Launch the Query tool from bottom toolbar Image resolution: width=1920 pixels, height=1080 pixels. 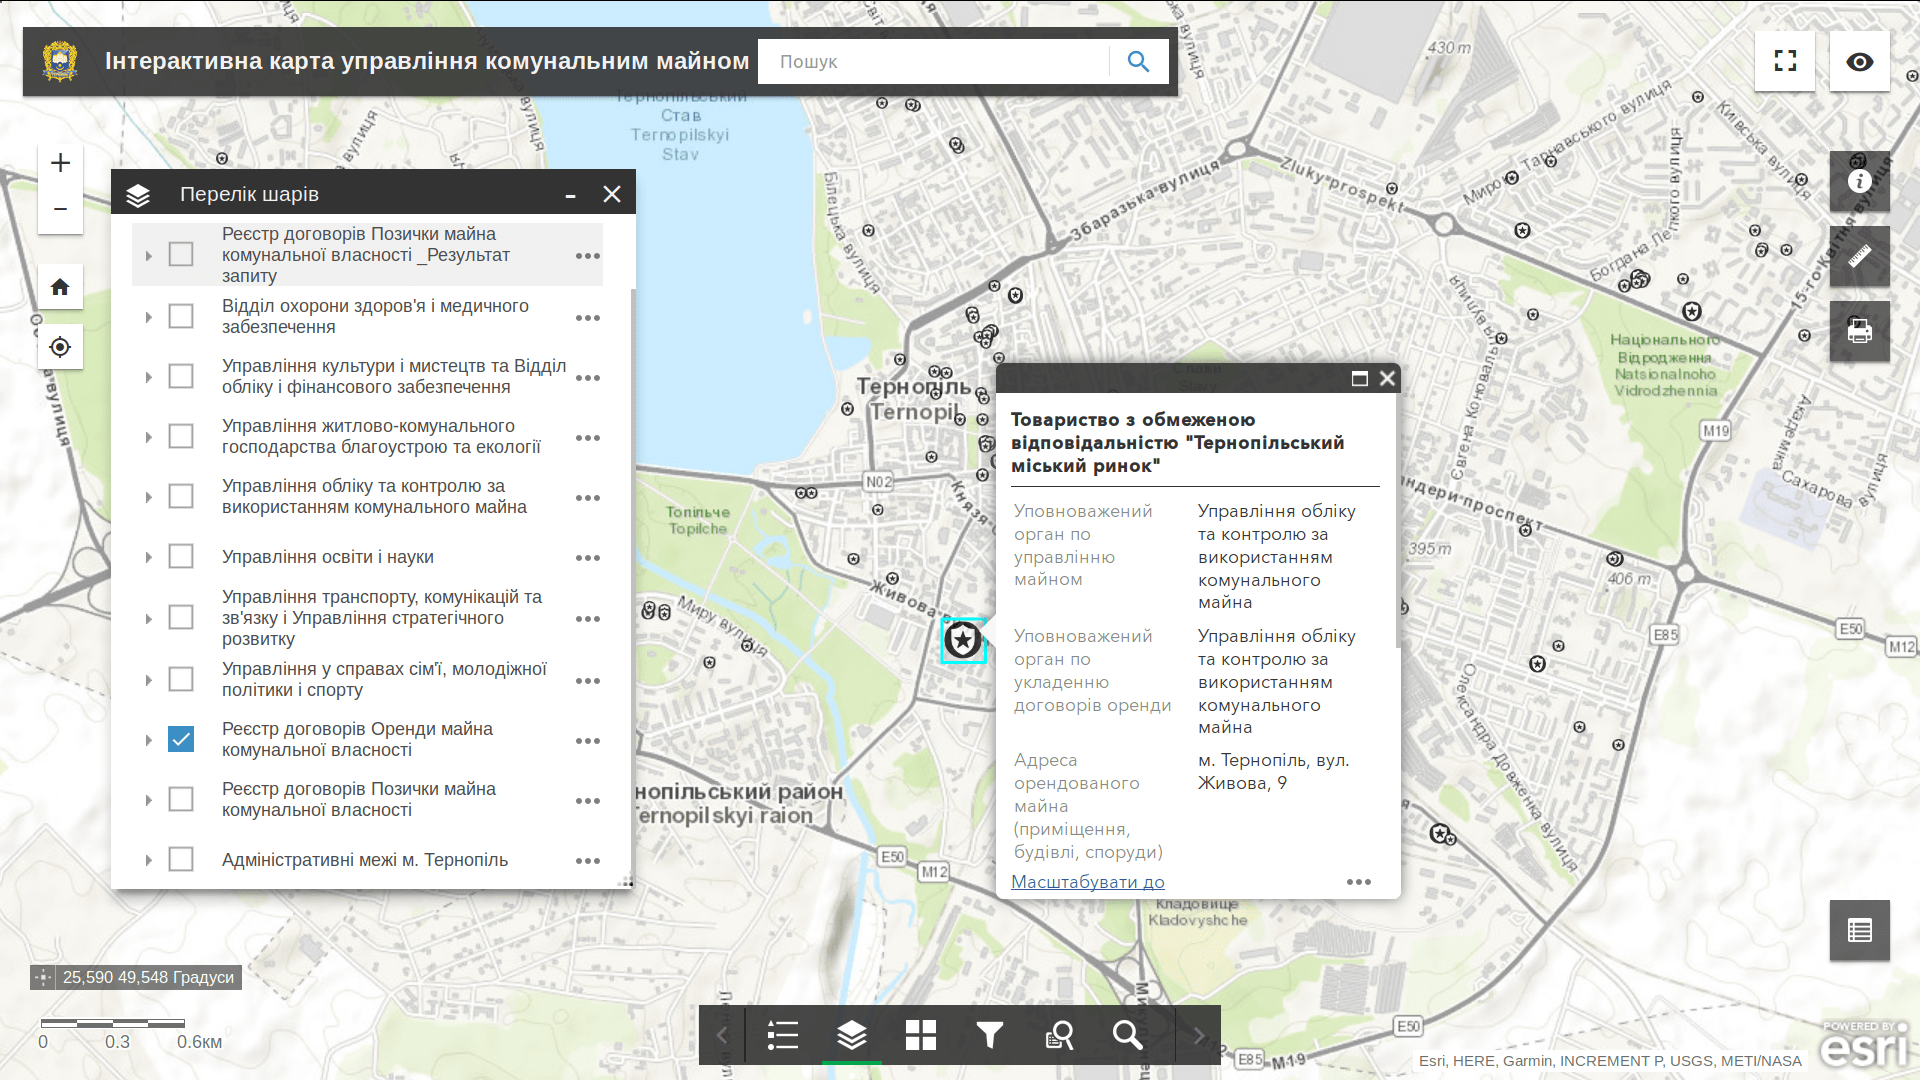click(x=1059, y=1035)
